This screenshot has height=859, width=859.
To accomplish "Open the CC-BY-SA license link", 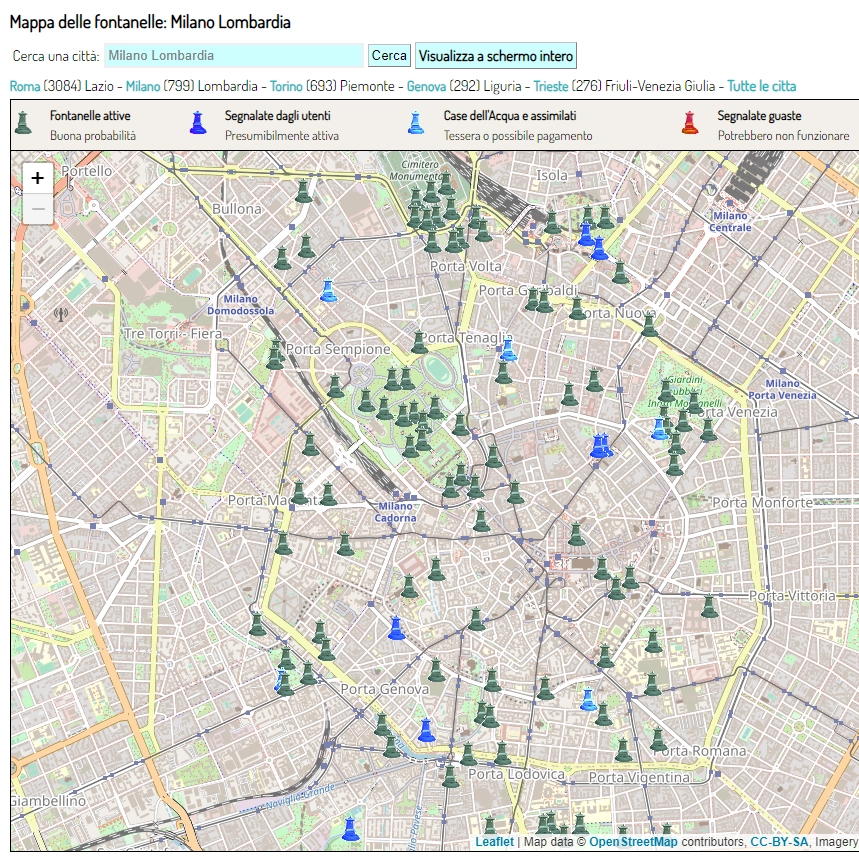I will (x=779, y=842).
